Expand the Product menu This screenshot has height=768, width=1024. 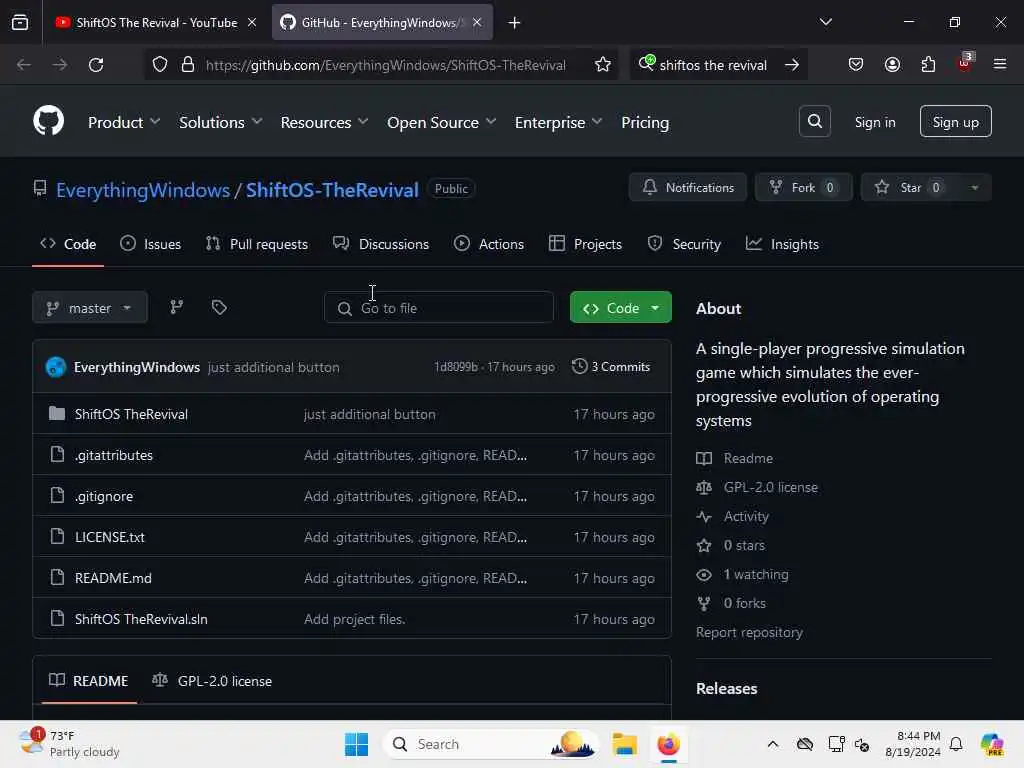click(x=124, y=122)
